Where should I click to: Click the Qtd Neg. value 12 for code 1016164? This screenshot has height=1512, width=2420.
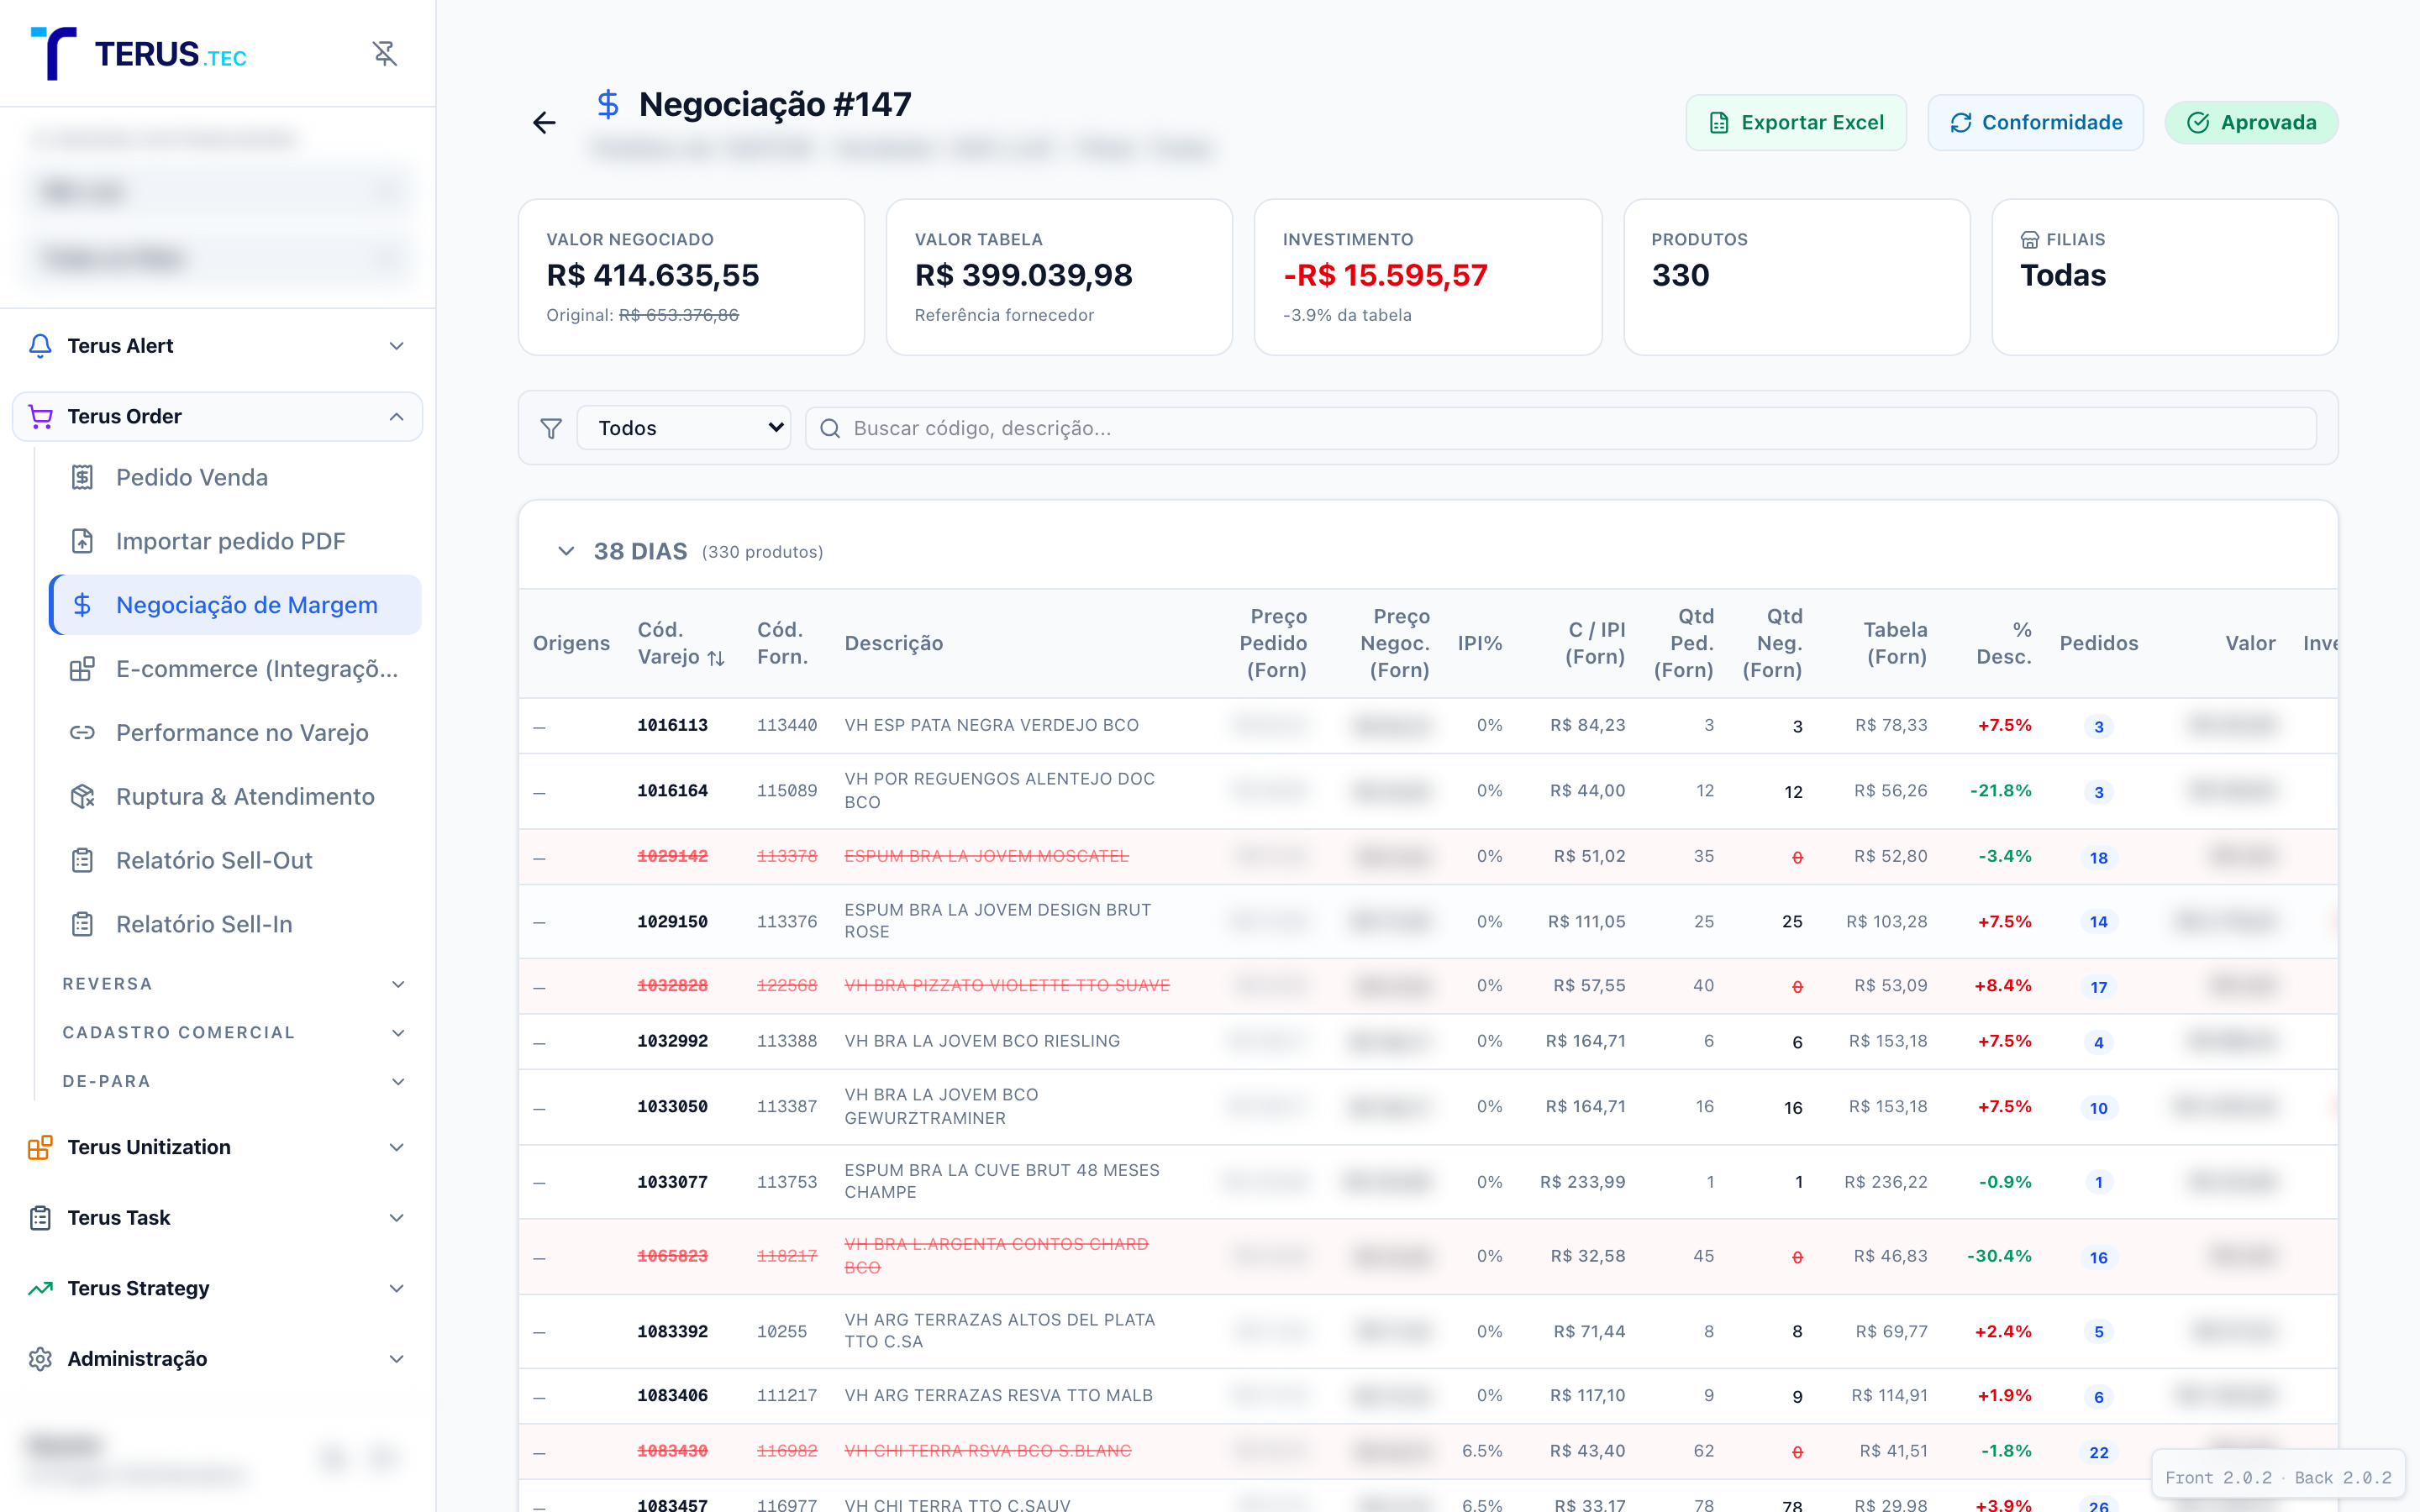1794,792
